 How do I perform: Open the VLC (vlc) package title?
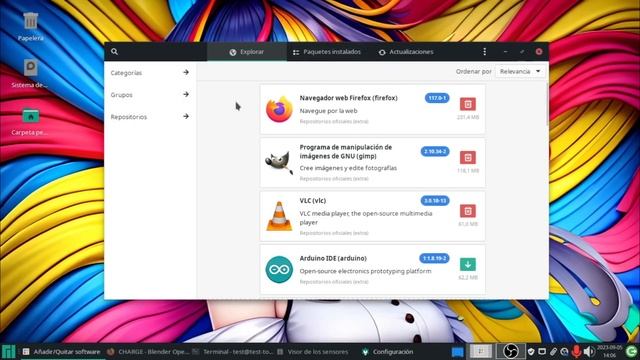313,201
